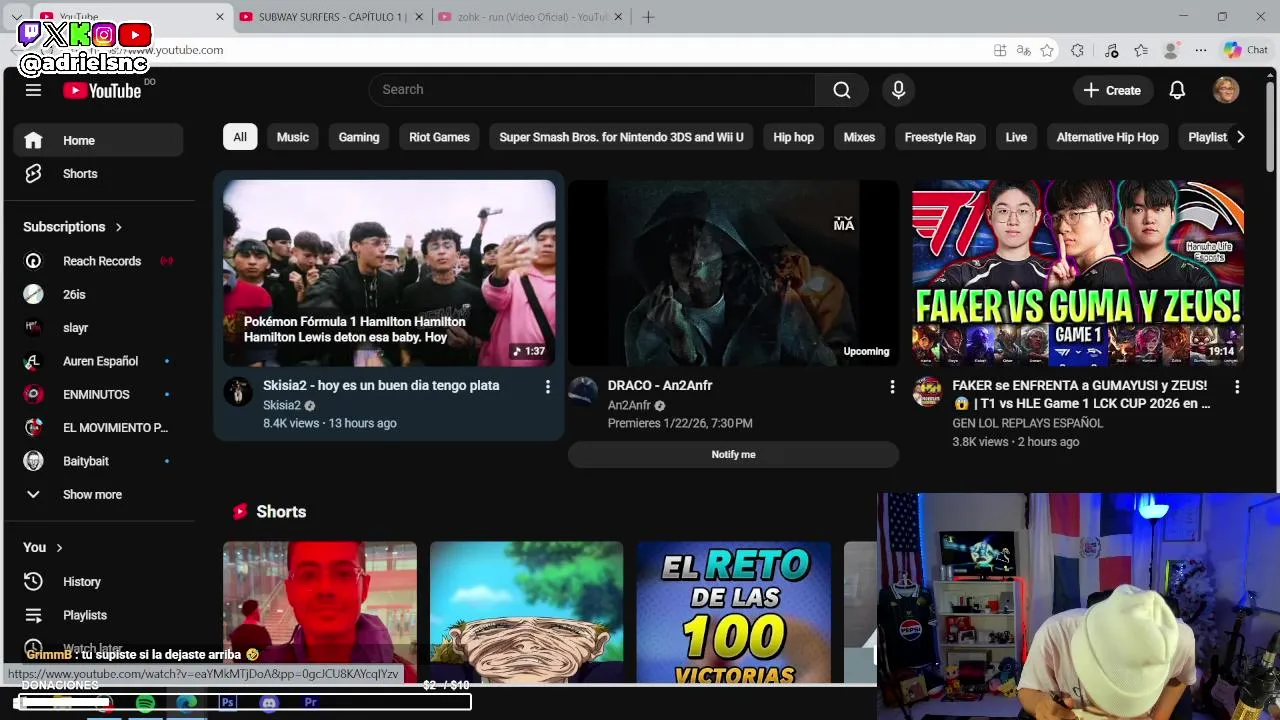Click GEN LOL REPLAYS channel avatar
Image resolution: width=1280 pixels, height=720 pixels.
coord(927,391)
